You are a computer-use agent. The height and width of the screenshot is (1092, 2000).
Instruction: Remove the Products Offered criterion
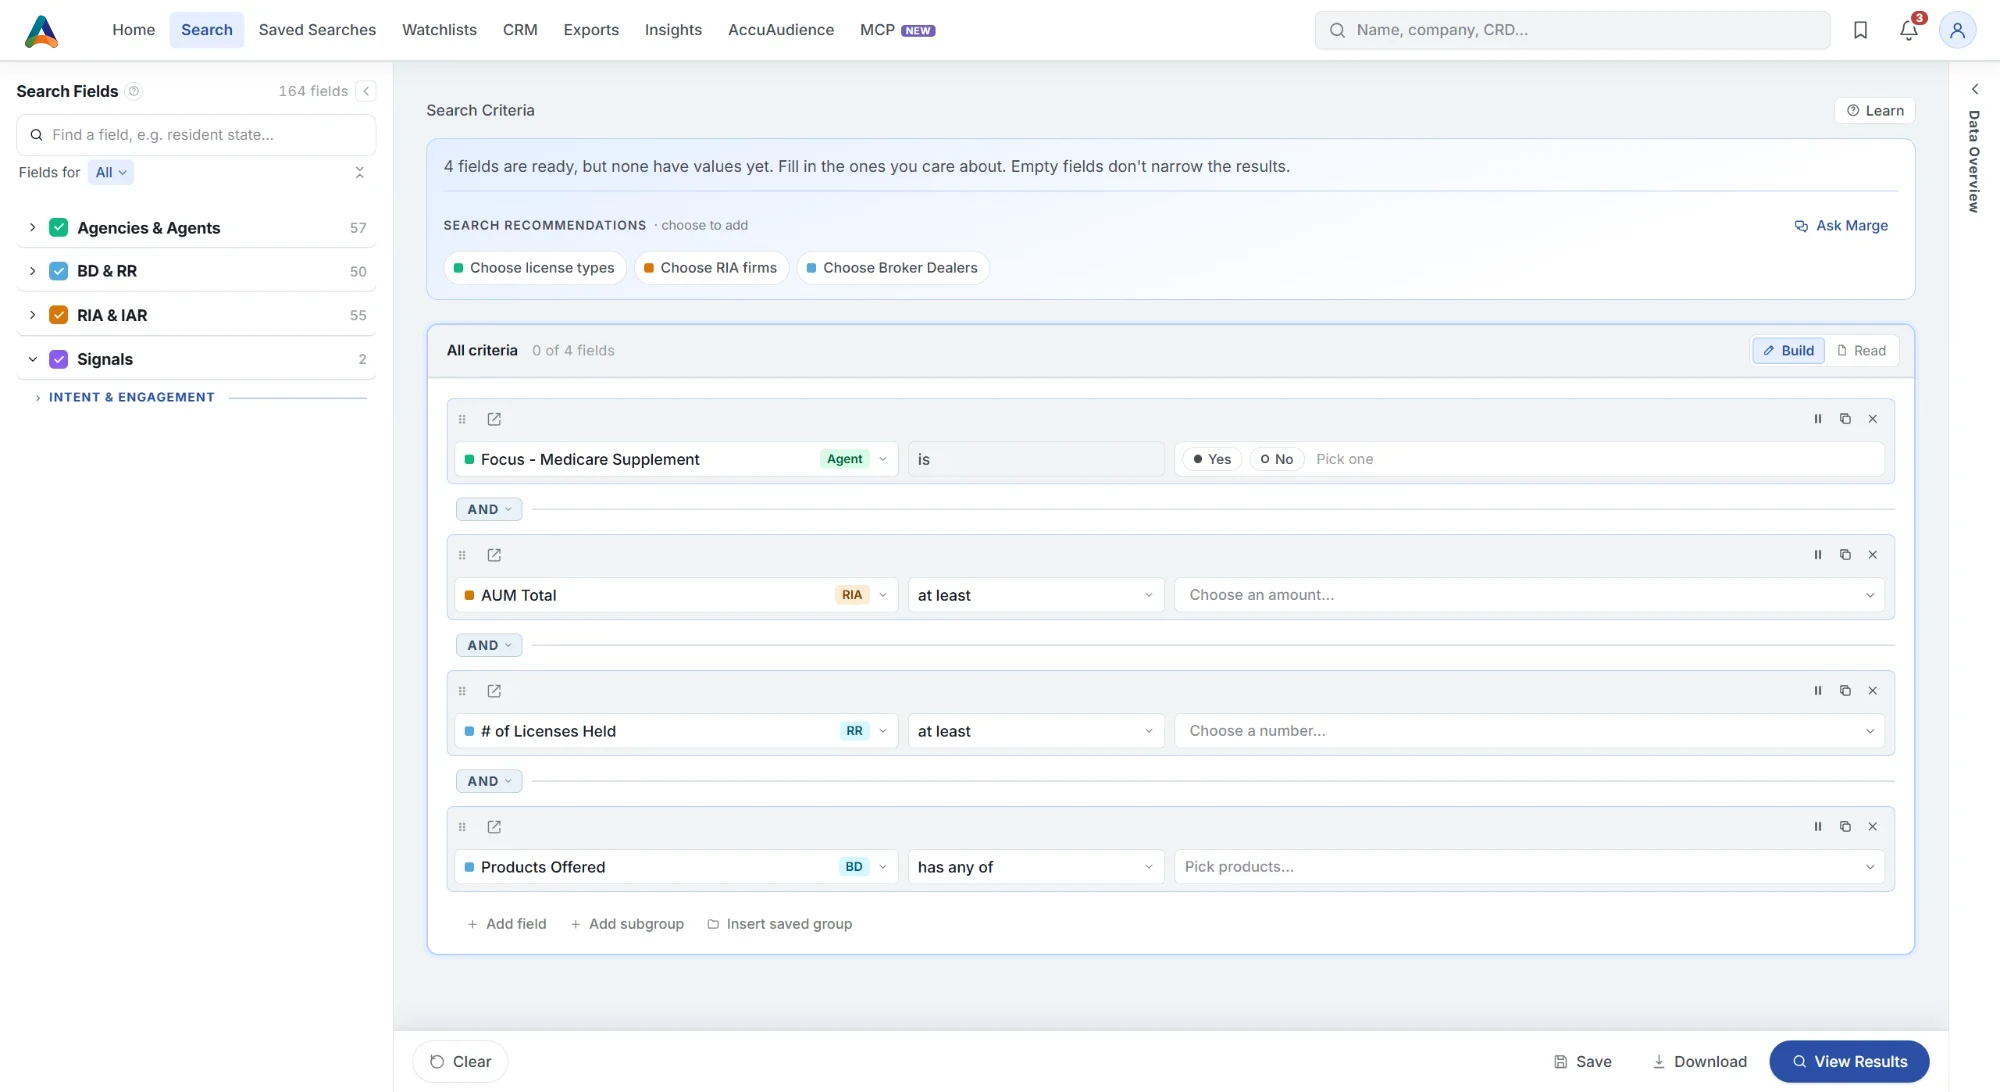pos(1873,827)
